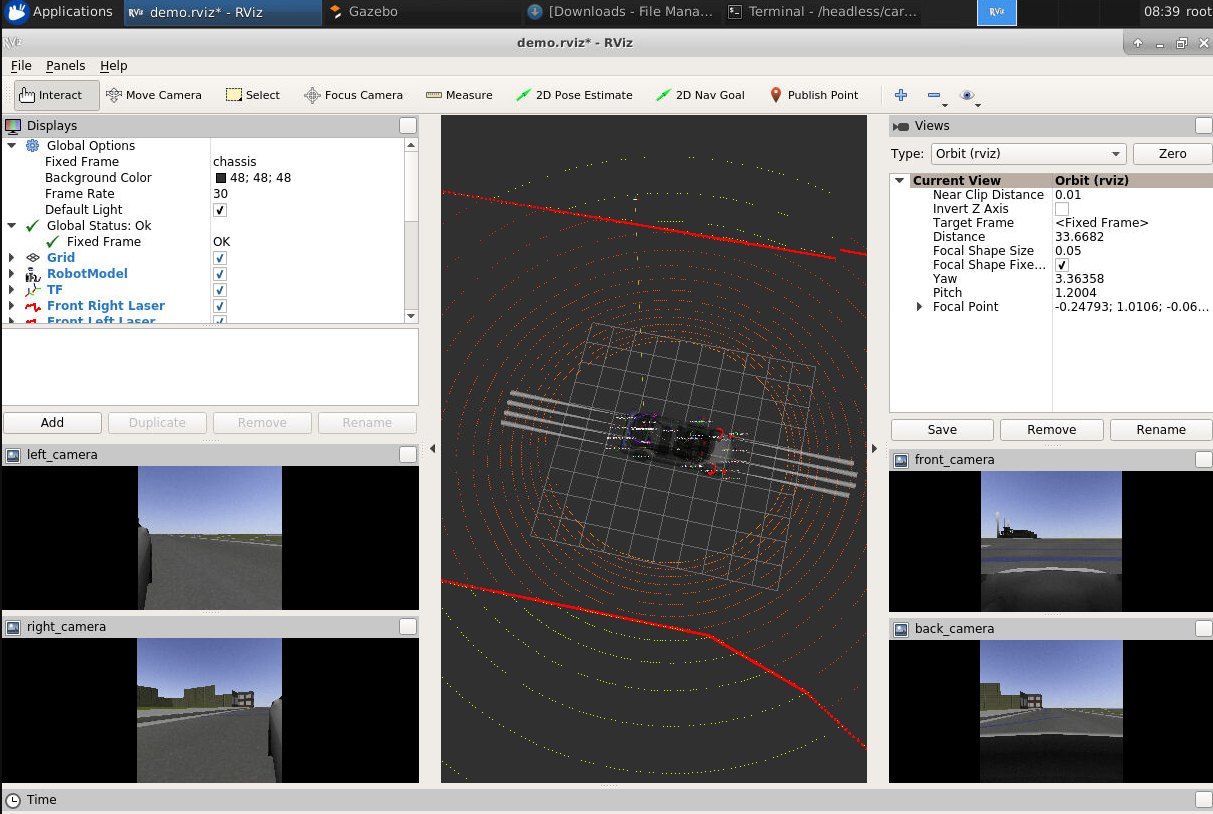Image resolution: width=1213 pixels, height=814 pixels.
Task: Select the Interact tool
Action: 57,95
